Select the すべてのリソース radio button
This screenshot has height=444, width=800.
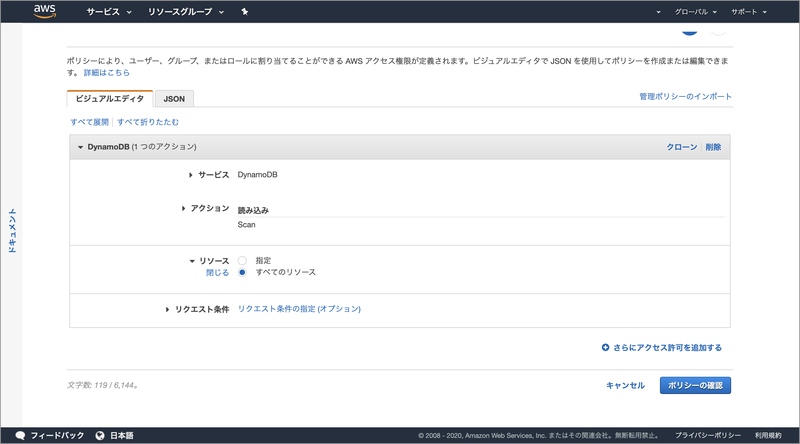[242, 273]
